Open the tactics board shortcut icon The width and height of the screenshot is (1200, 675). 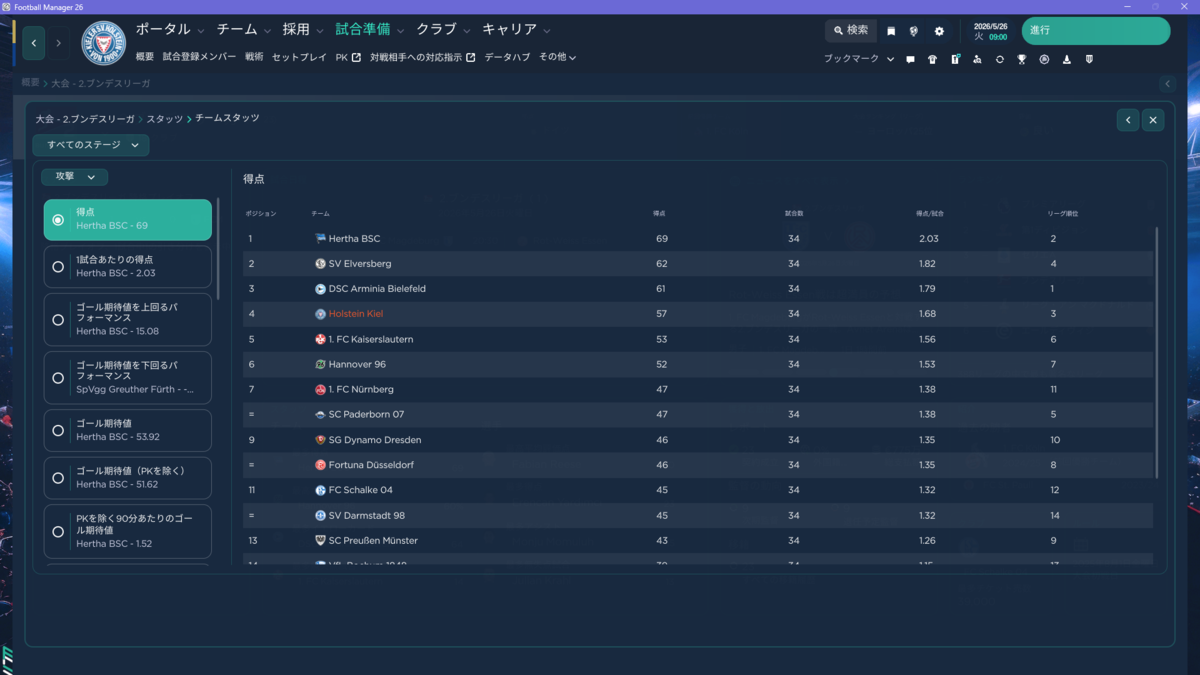(x=955, y=59)
